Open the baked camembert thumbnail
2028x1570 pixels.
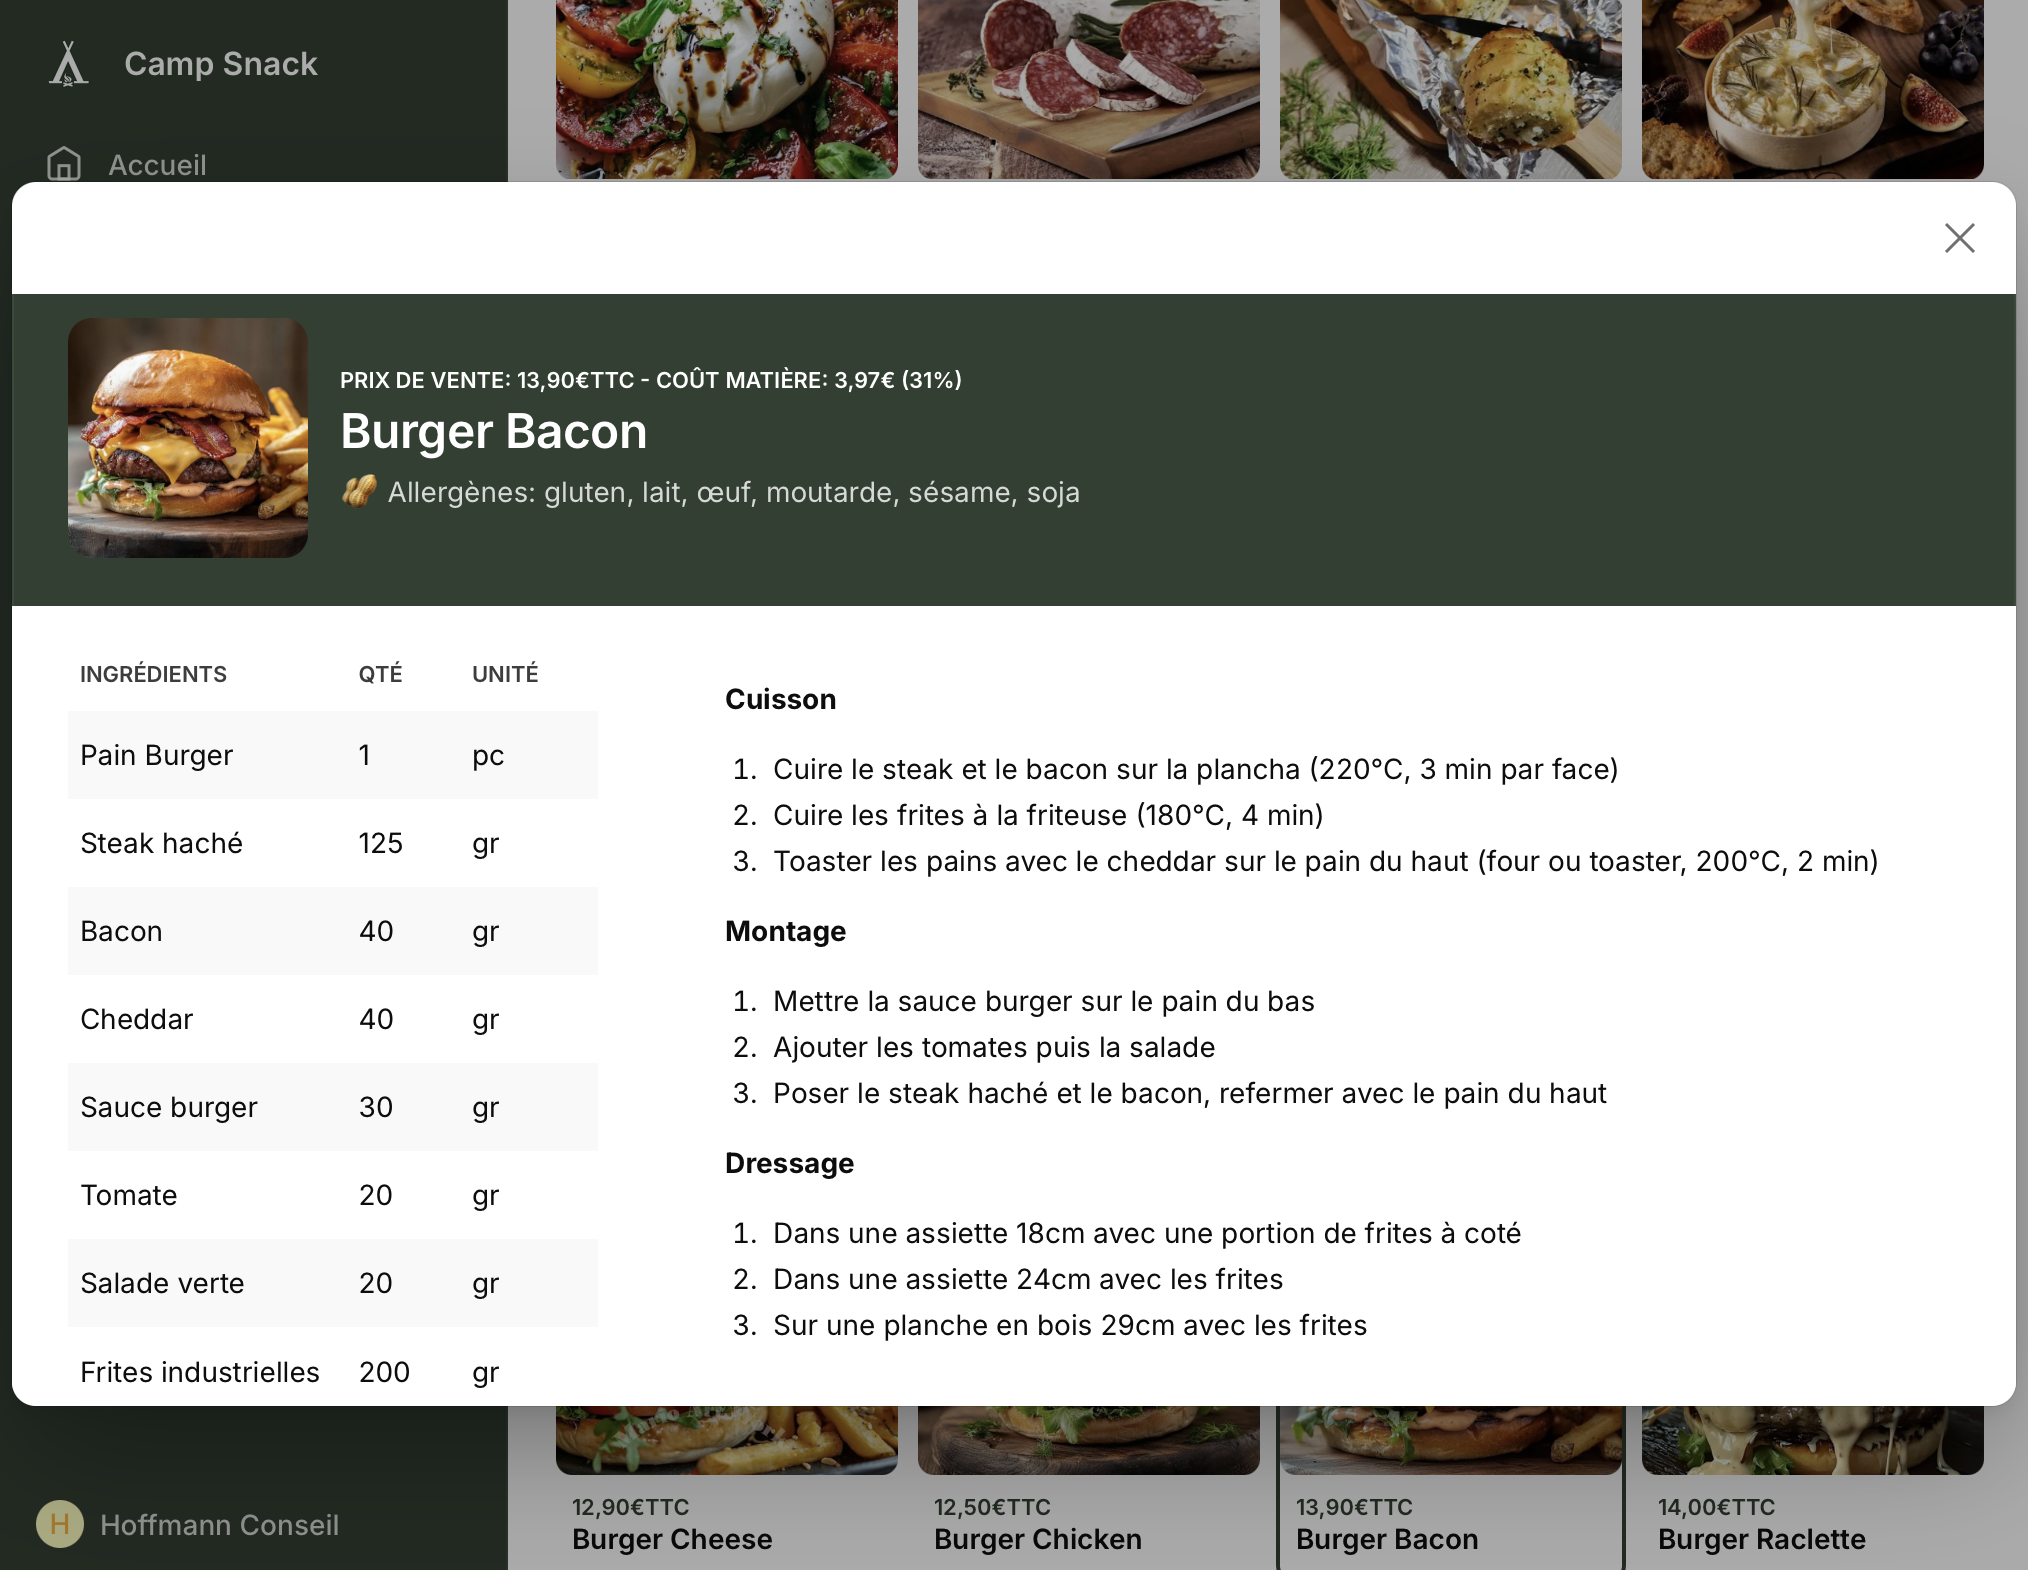coord(1812,90)
